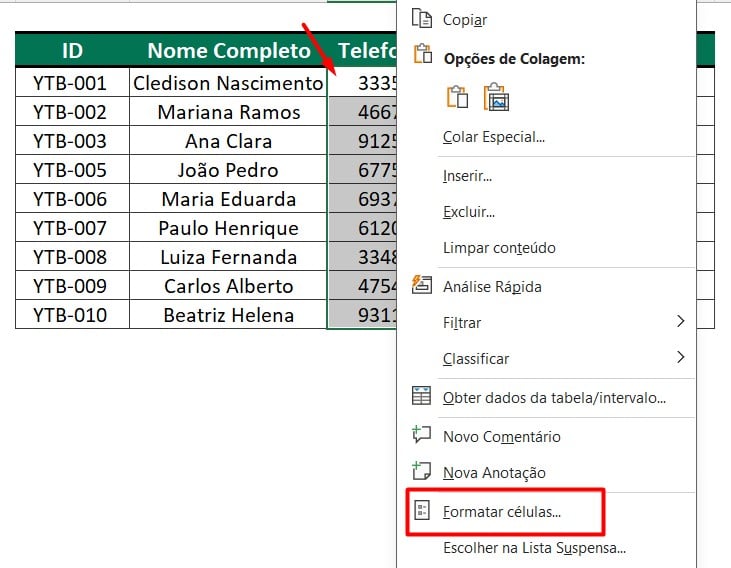Select cell YTB-003

point(72,140)
